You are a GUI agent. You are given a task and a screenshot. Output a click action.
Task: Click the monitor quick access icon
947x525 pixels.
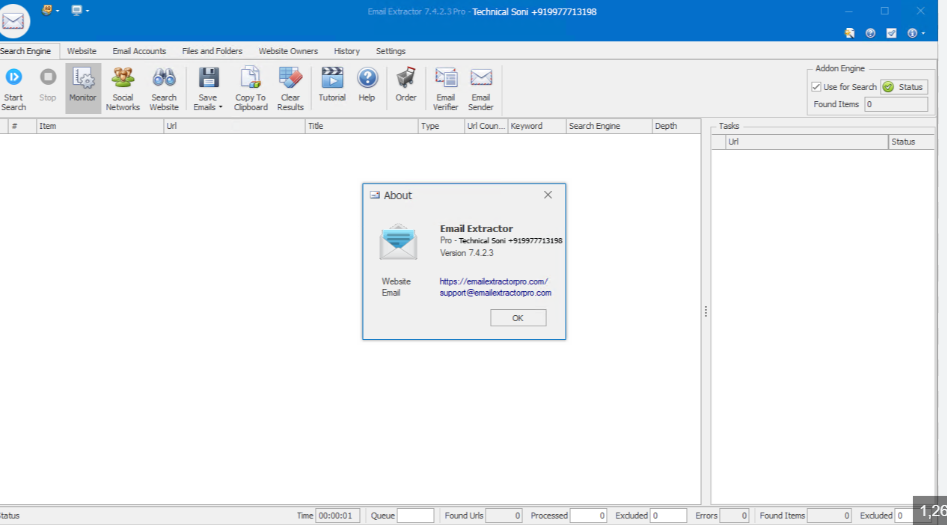(77, 10)
